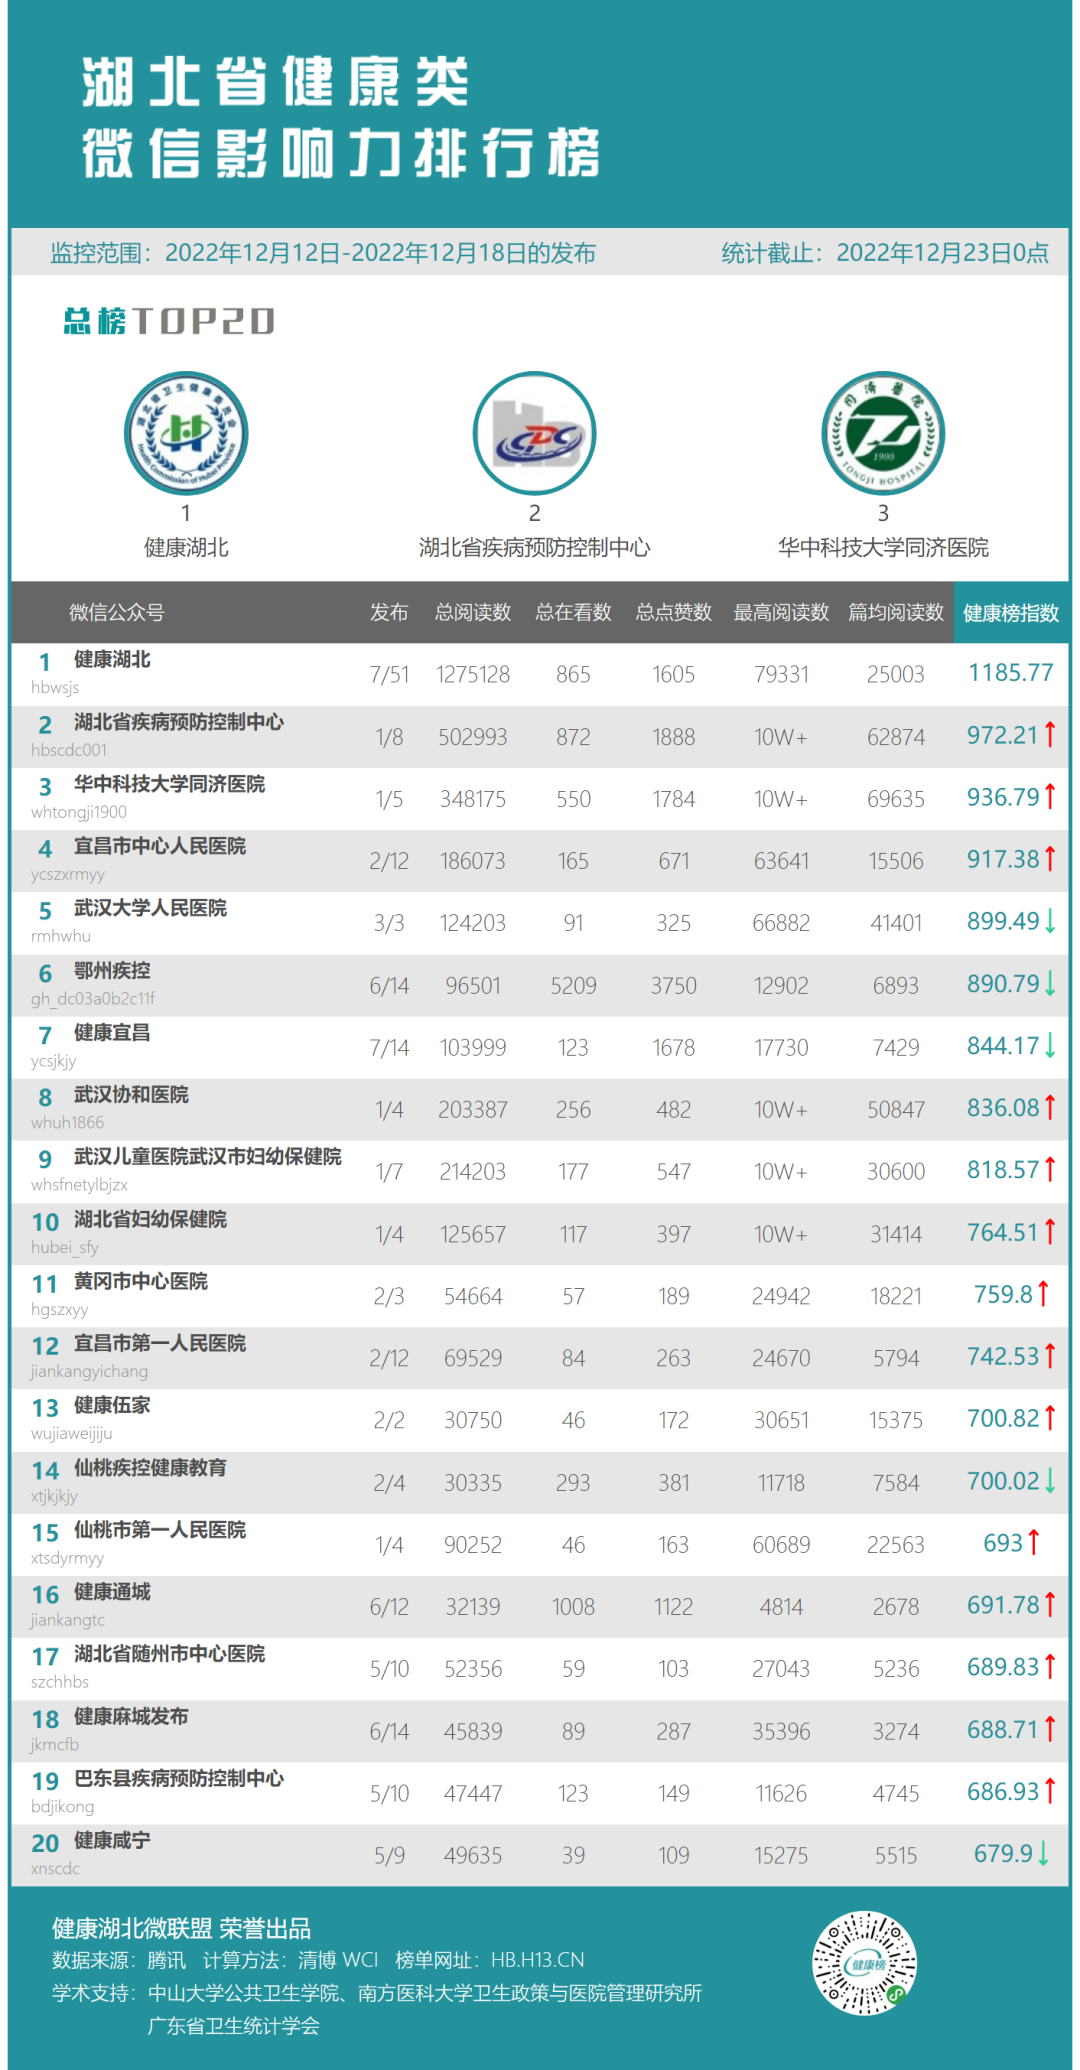Click the 微信影响力排行榜 title line
This screenshot has height=2070, width=1080.
click(x=341, y=153)
